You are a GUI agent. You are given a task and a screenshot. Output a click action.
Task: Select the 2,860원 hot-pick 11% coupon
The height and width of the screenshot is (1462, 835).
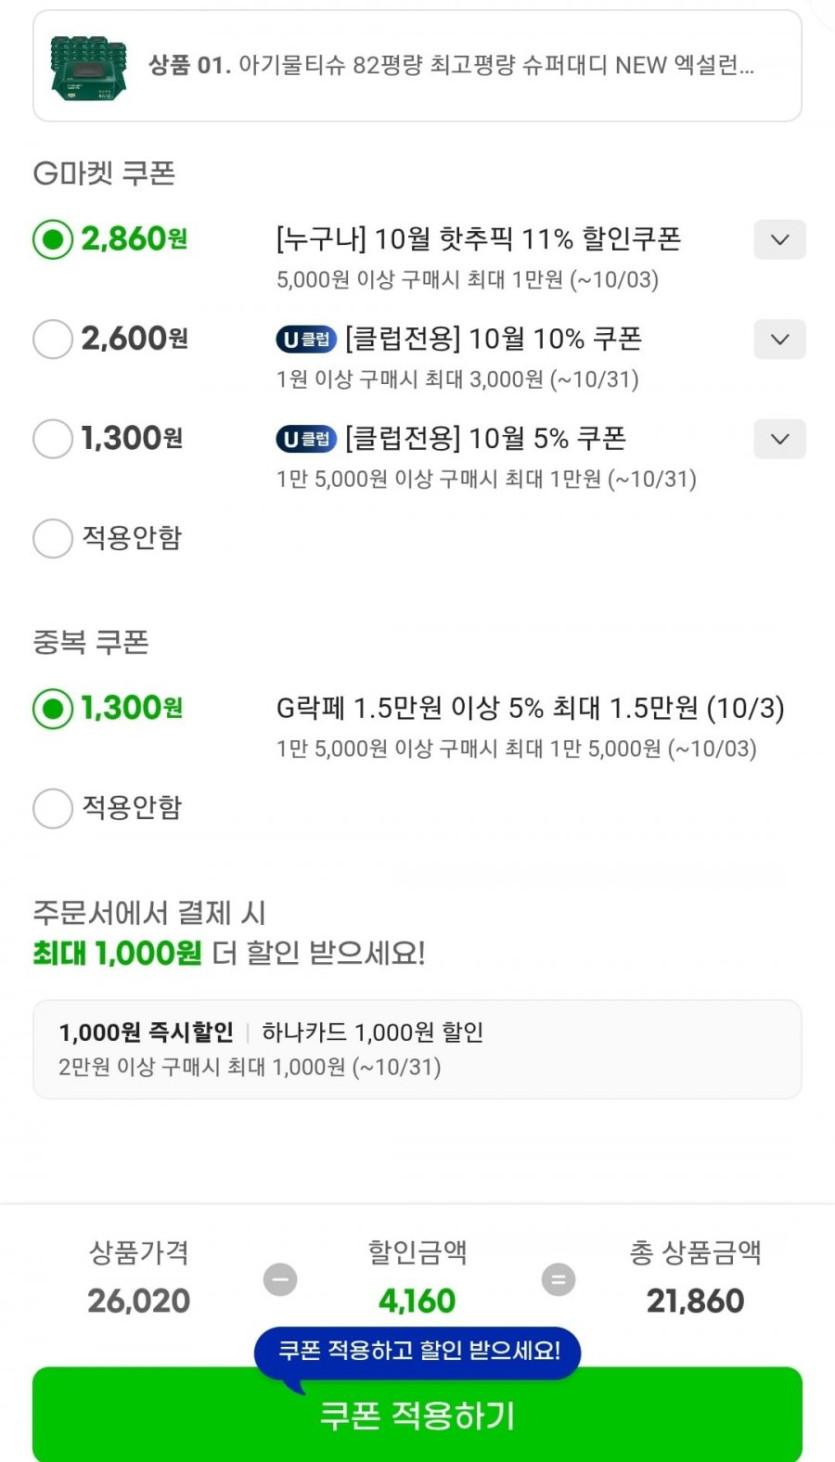53,240
